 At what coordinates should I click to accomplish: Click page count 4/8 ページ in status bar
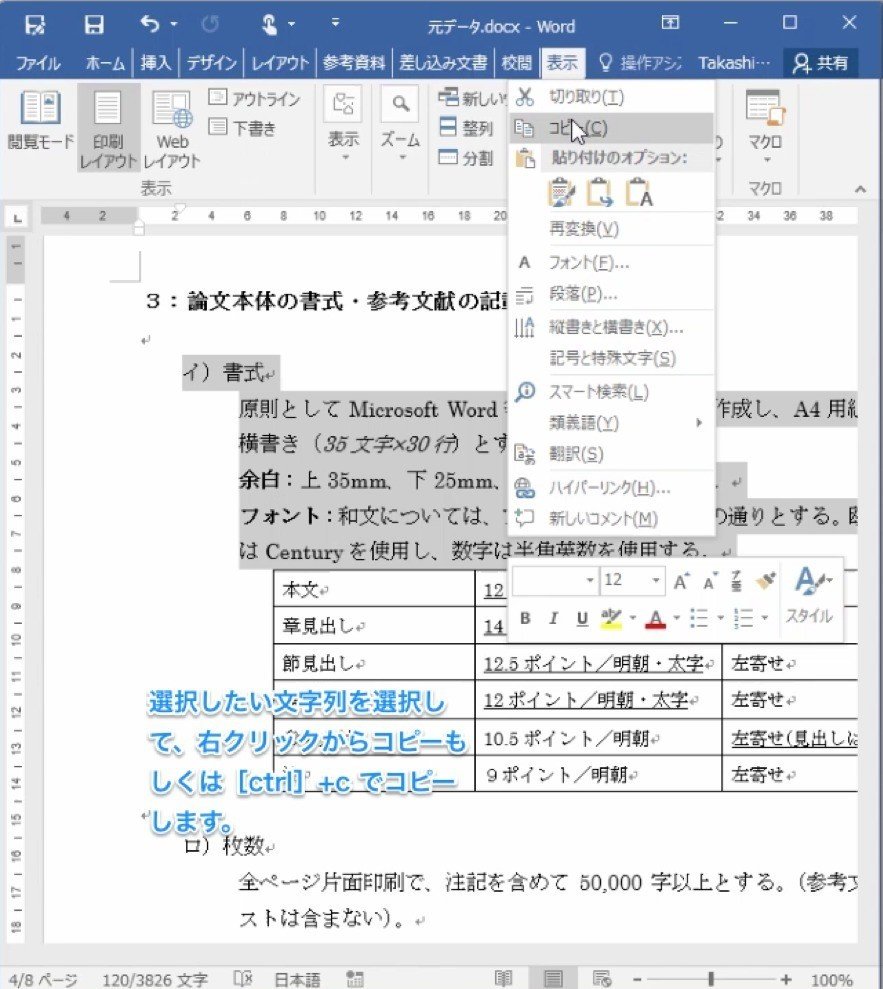tap(43, 980)
